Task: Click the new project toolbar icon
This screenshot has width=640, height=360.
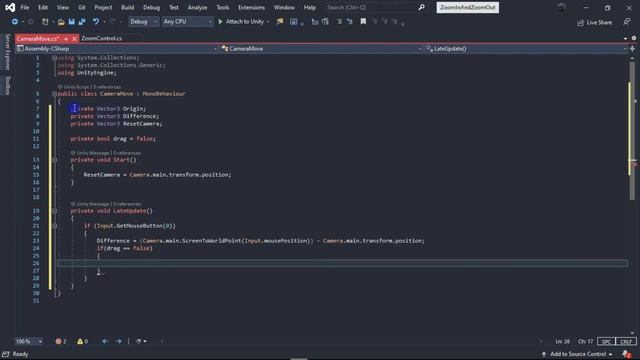Action: click(x=45, y=21)
